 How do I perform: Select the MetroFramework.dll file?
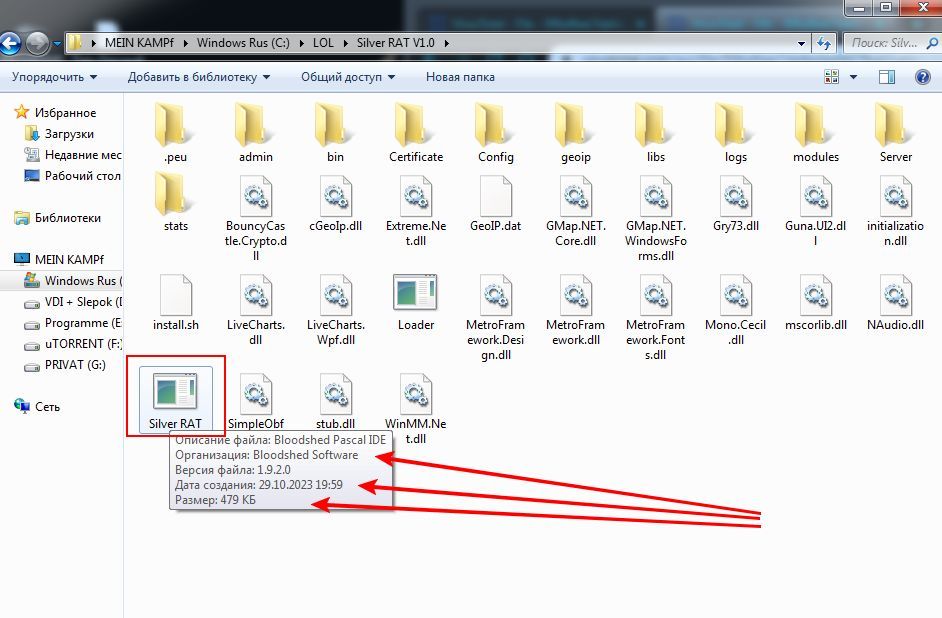(576, 309)
